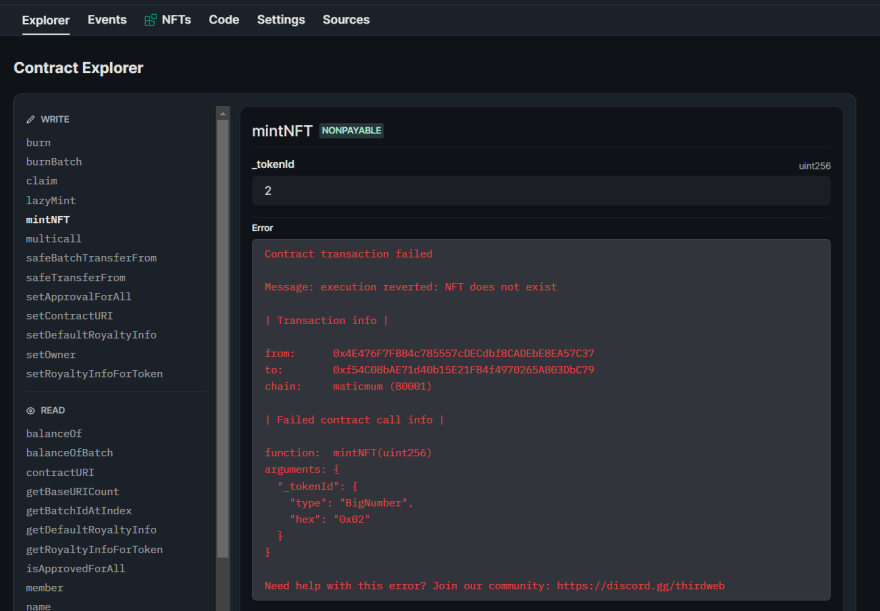Open the safeBatchTransferFrom function
This screenshot has height=611, width=880.
point(91,258)
